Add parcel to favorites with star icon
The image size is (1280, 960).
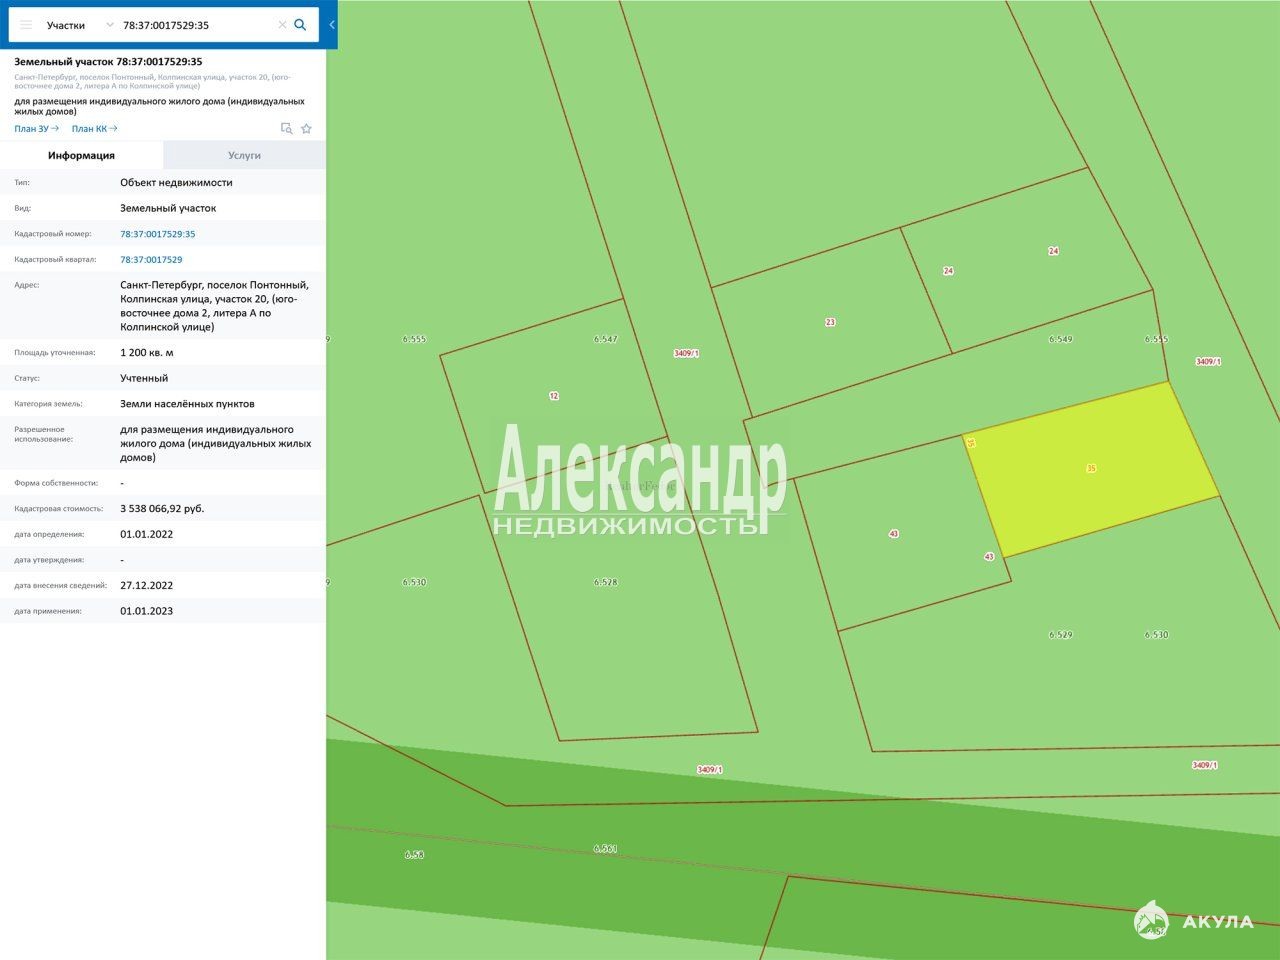[x=307, y=129]
